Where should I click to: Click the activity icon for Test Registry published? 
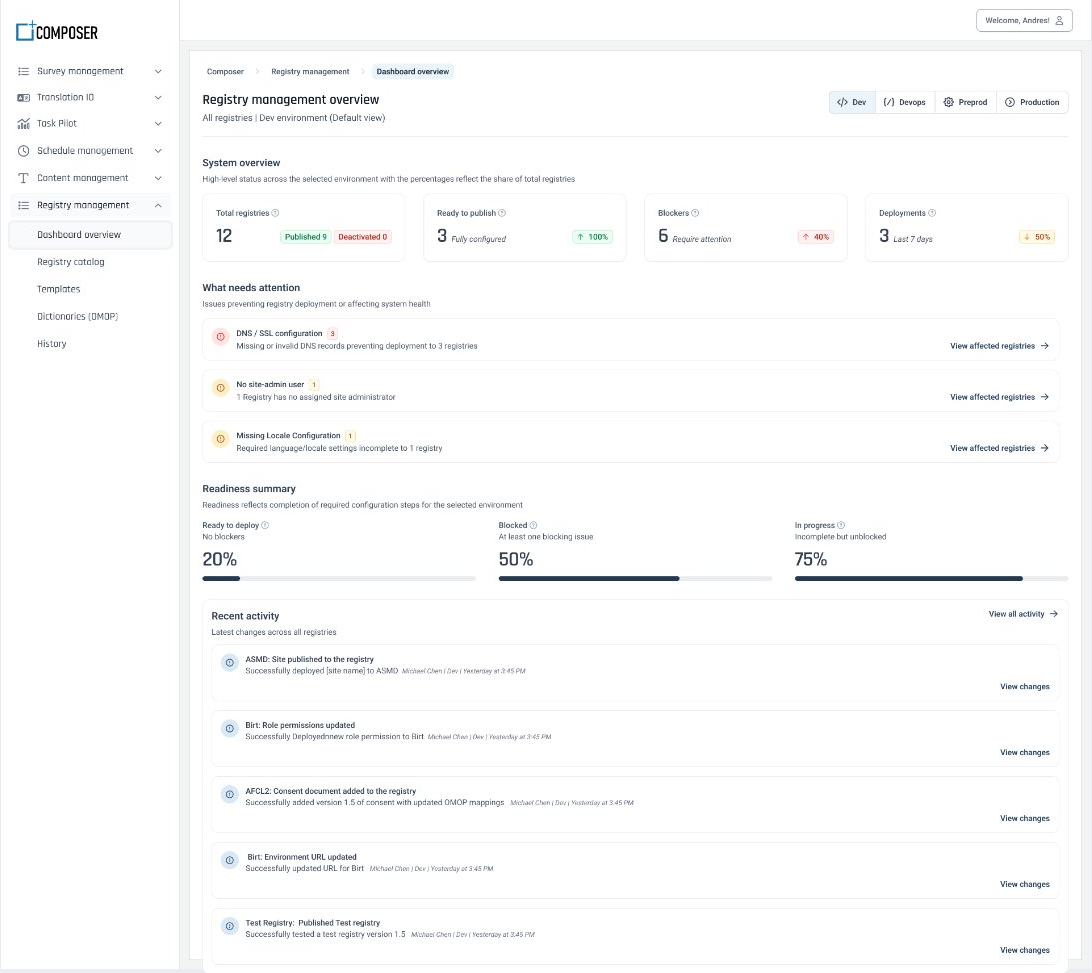click(x=229, y=926)
